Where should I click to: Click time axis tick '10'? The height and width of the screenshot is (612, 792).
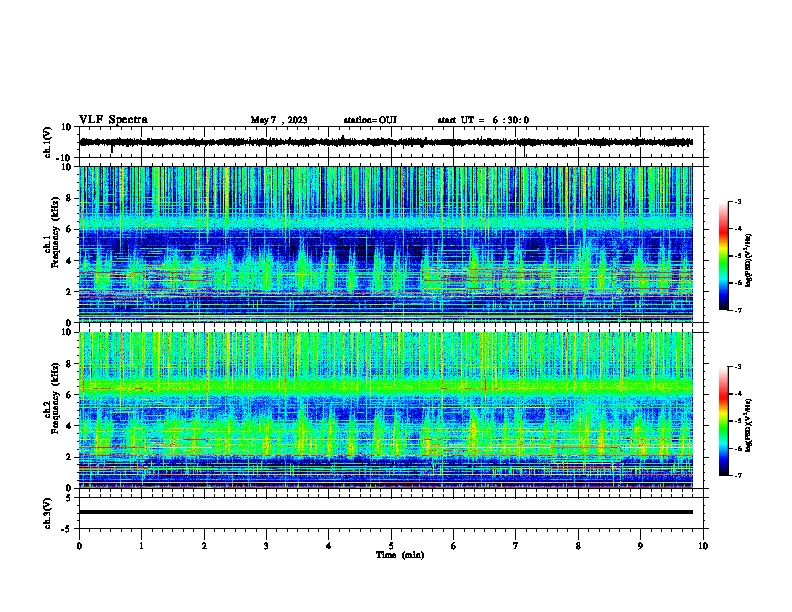[x=703, y=546]
